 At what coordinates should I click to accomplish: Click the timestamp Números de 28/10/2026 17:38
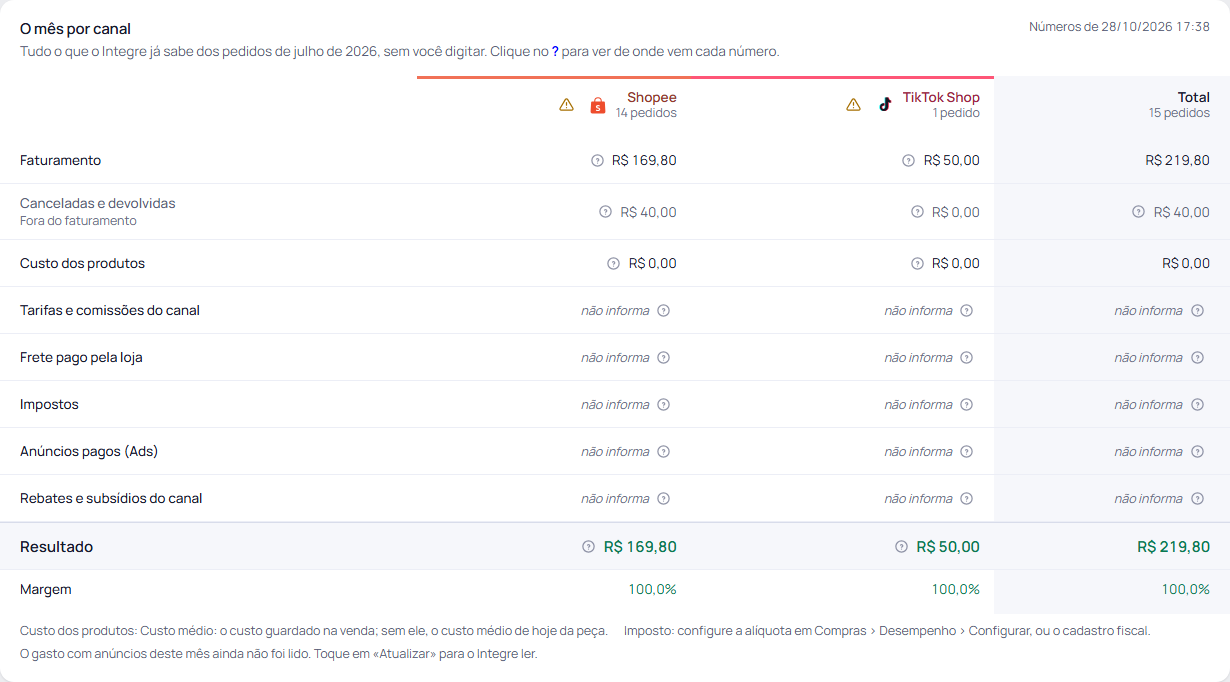pos(1120,27)
